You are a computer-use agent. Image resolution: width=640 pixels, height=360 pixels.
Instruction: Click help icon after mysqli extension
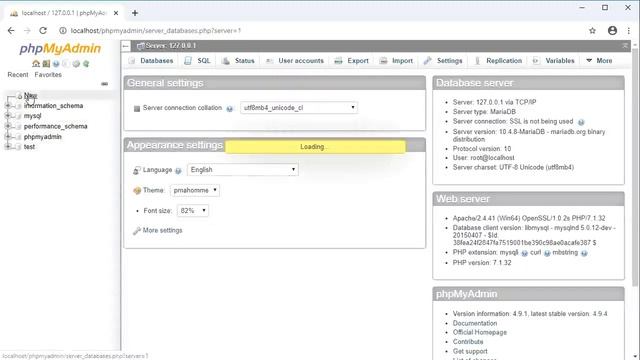(524, 253)
